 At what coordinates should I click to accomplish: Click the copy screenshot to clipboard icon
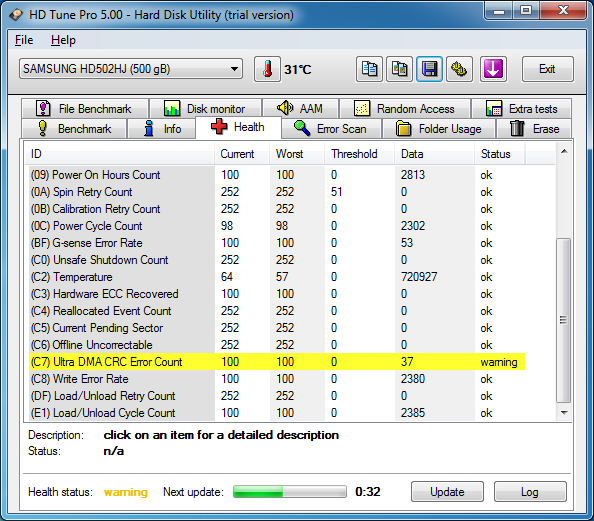point(399,69)
